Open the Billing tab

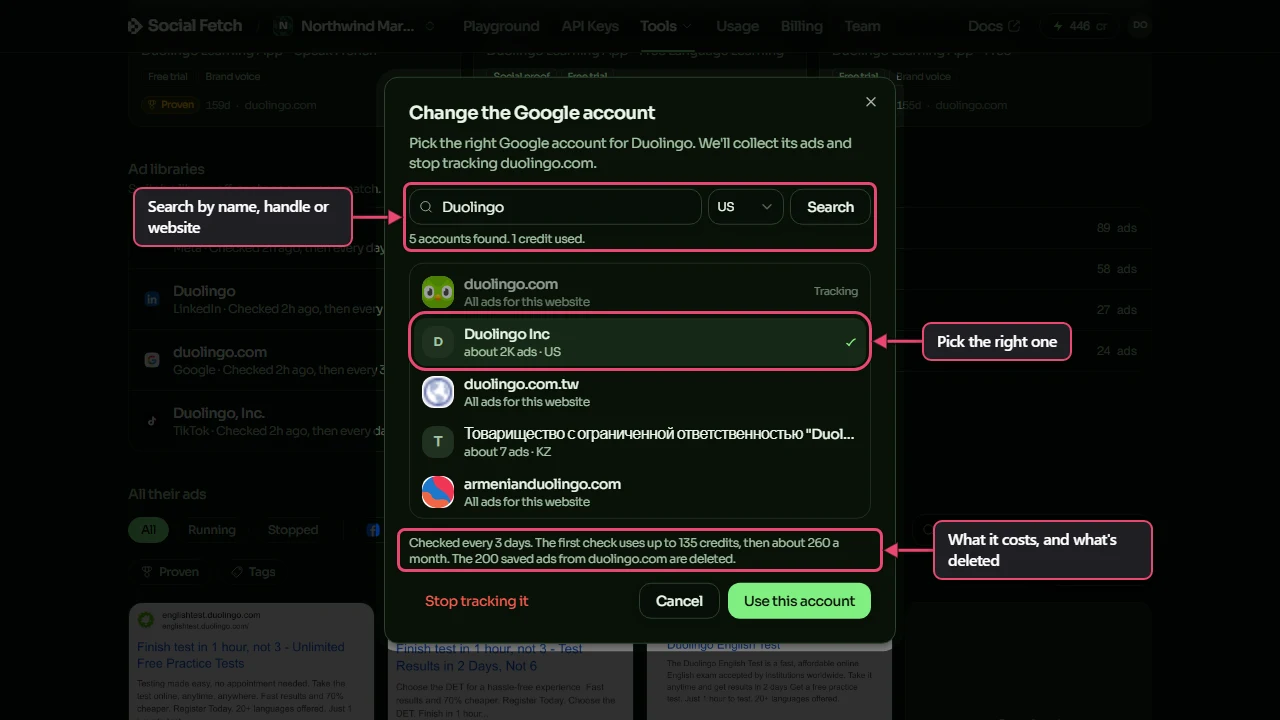[x=801, y=26]
